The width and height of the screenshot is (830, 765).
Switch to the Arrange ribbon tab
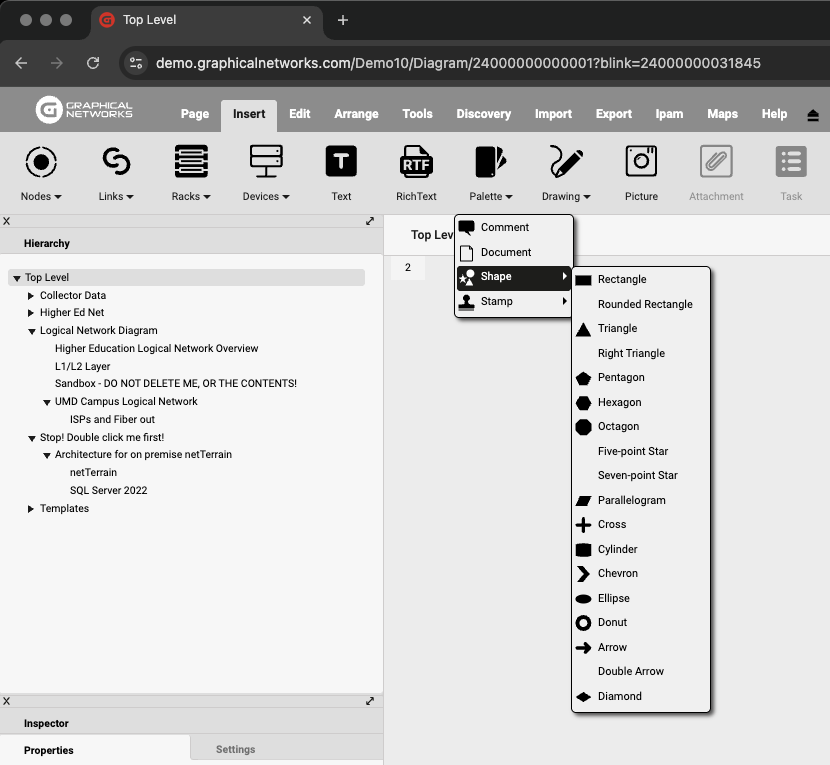point(356,114)
